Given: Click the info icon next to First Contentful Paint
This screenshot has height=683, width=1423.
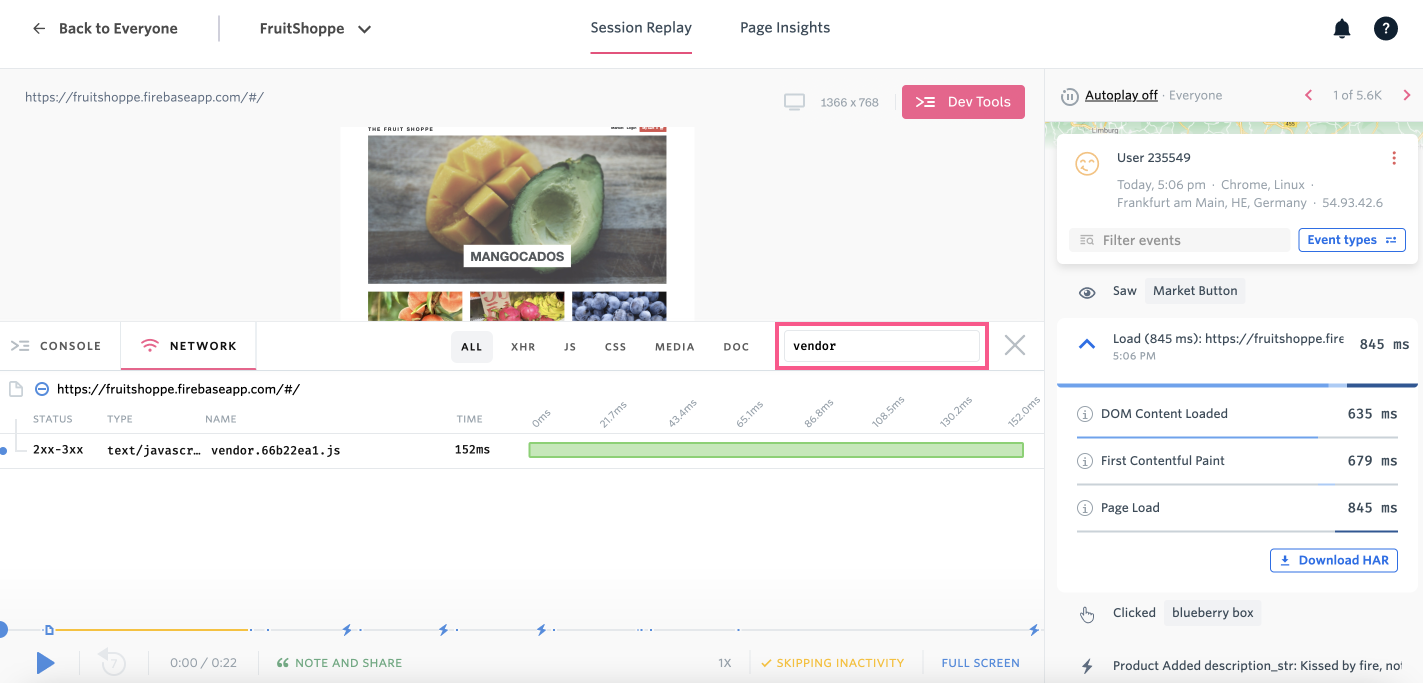Looking at the screenshot, I should tap(1084, 461).
